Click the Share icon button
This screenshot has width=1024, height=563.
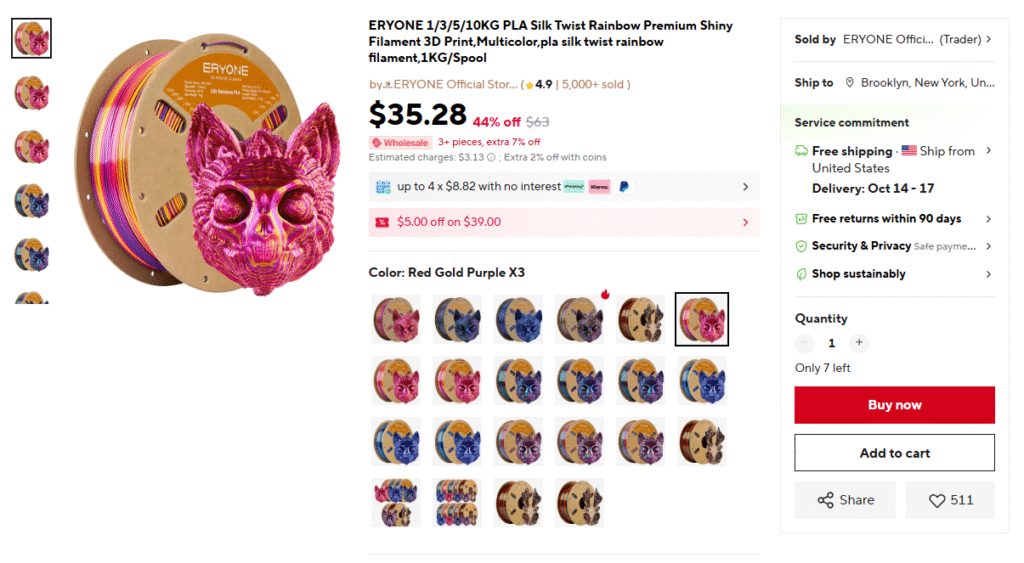pyautogui.click(x=826, y=500)
